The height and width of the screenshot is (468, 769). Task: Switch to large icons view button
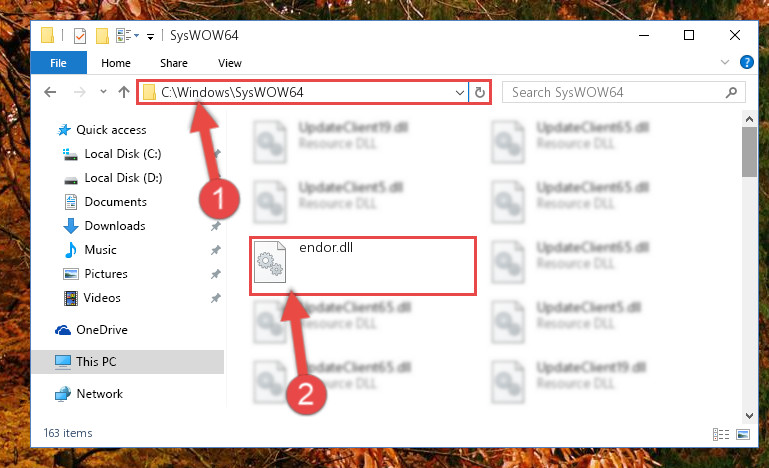[743, 434]
